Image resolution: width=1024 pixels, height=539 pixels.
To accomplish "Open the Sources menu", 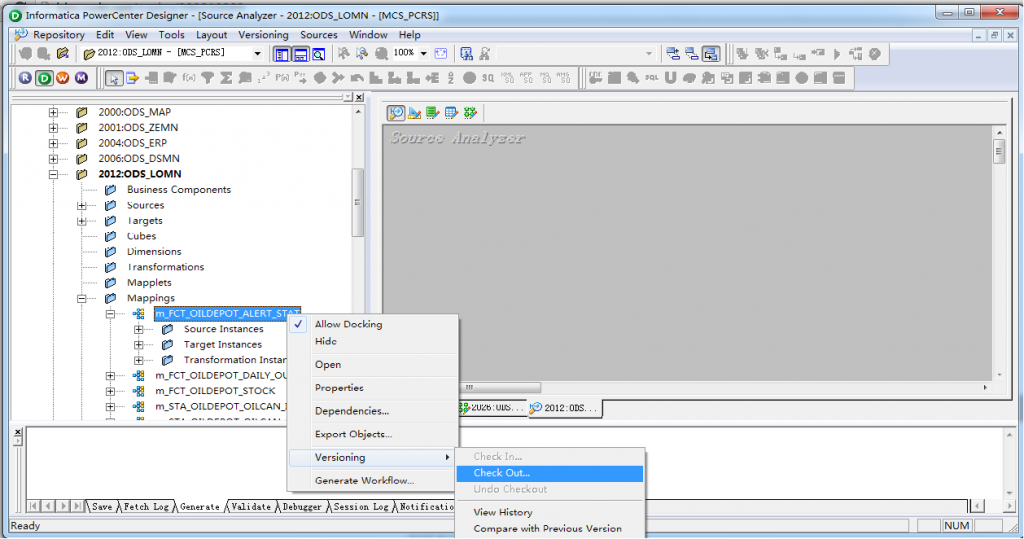I will 319,35.
